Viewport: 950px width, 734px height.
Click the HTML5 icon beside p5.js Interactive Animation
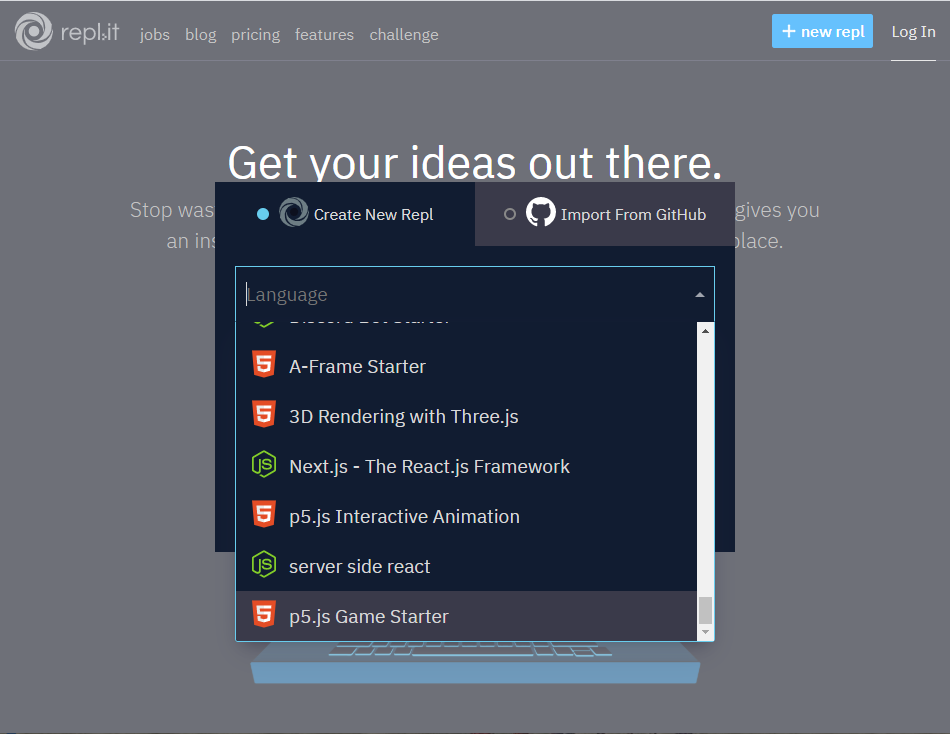[264, 514]
